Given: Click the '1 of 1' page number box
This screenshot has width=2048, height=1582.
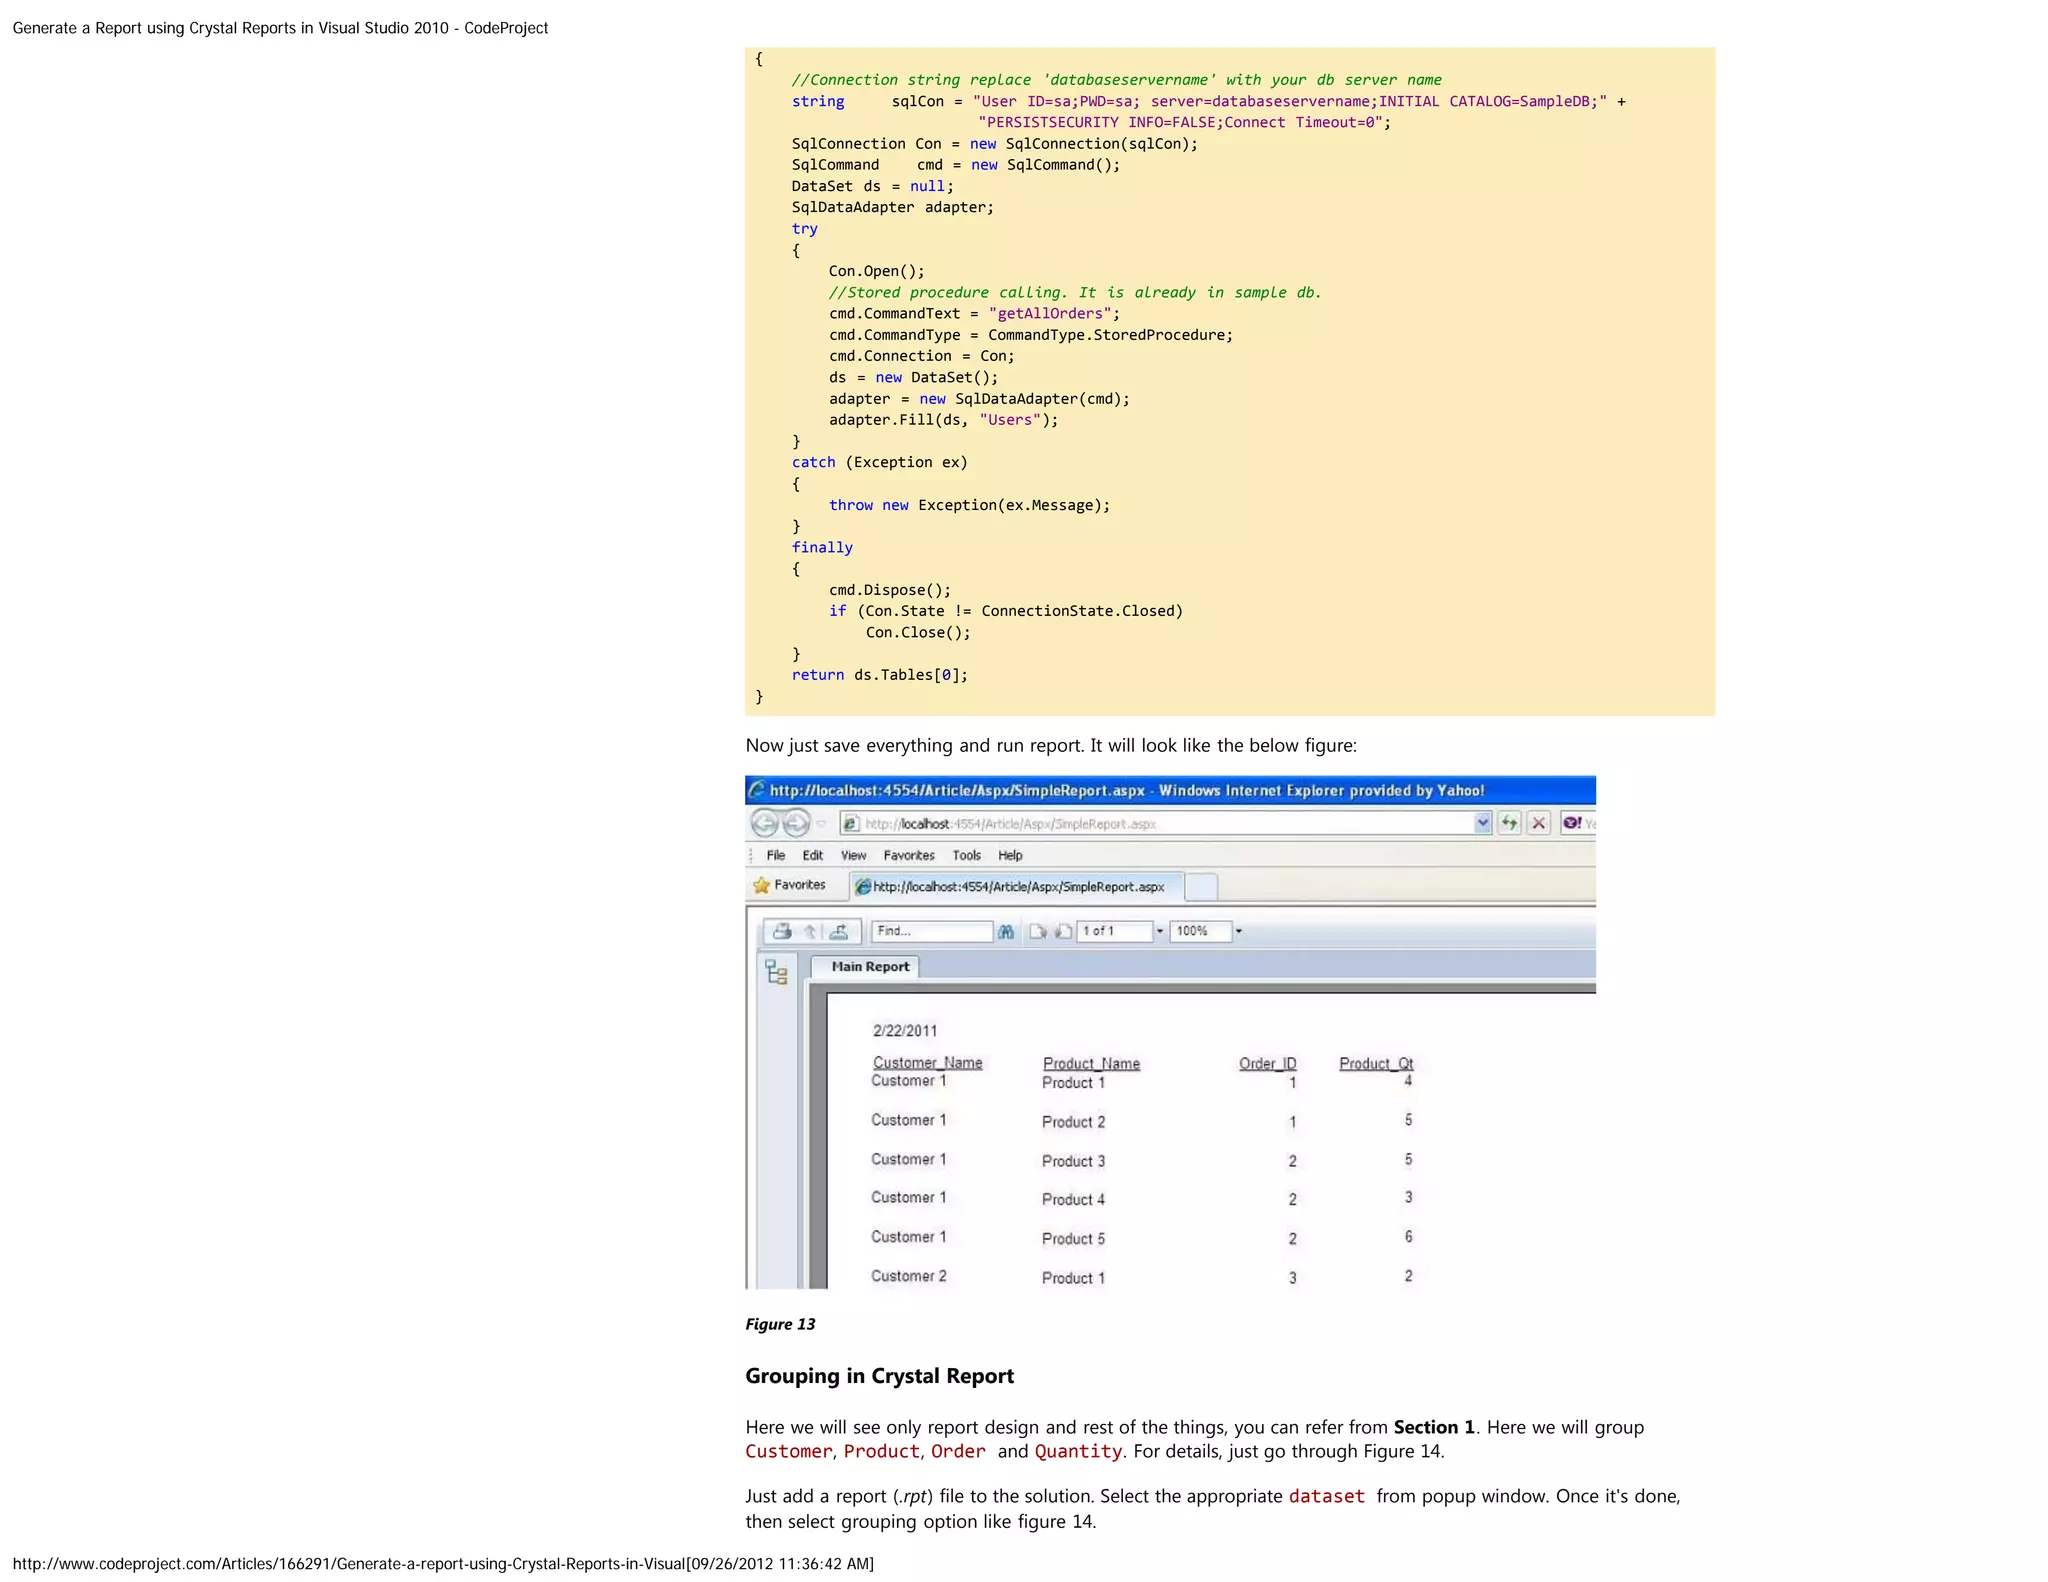Looking at the screenshot, I should click(1114, 931).
